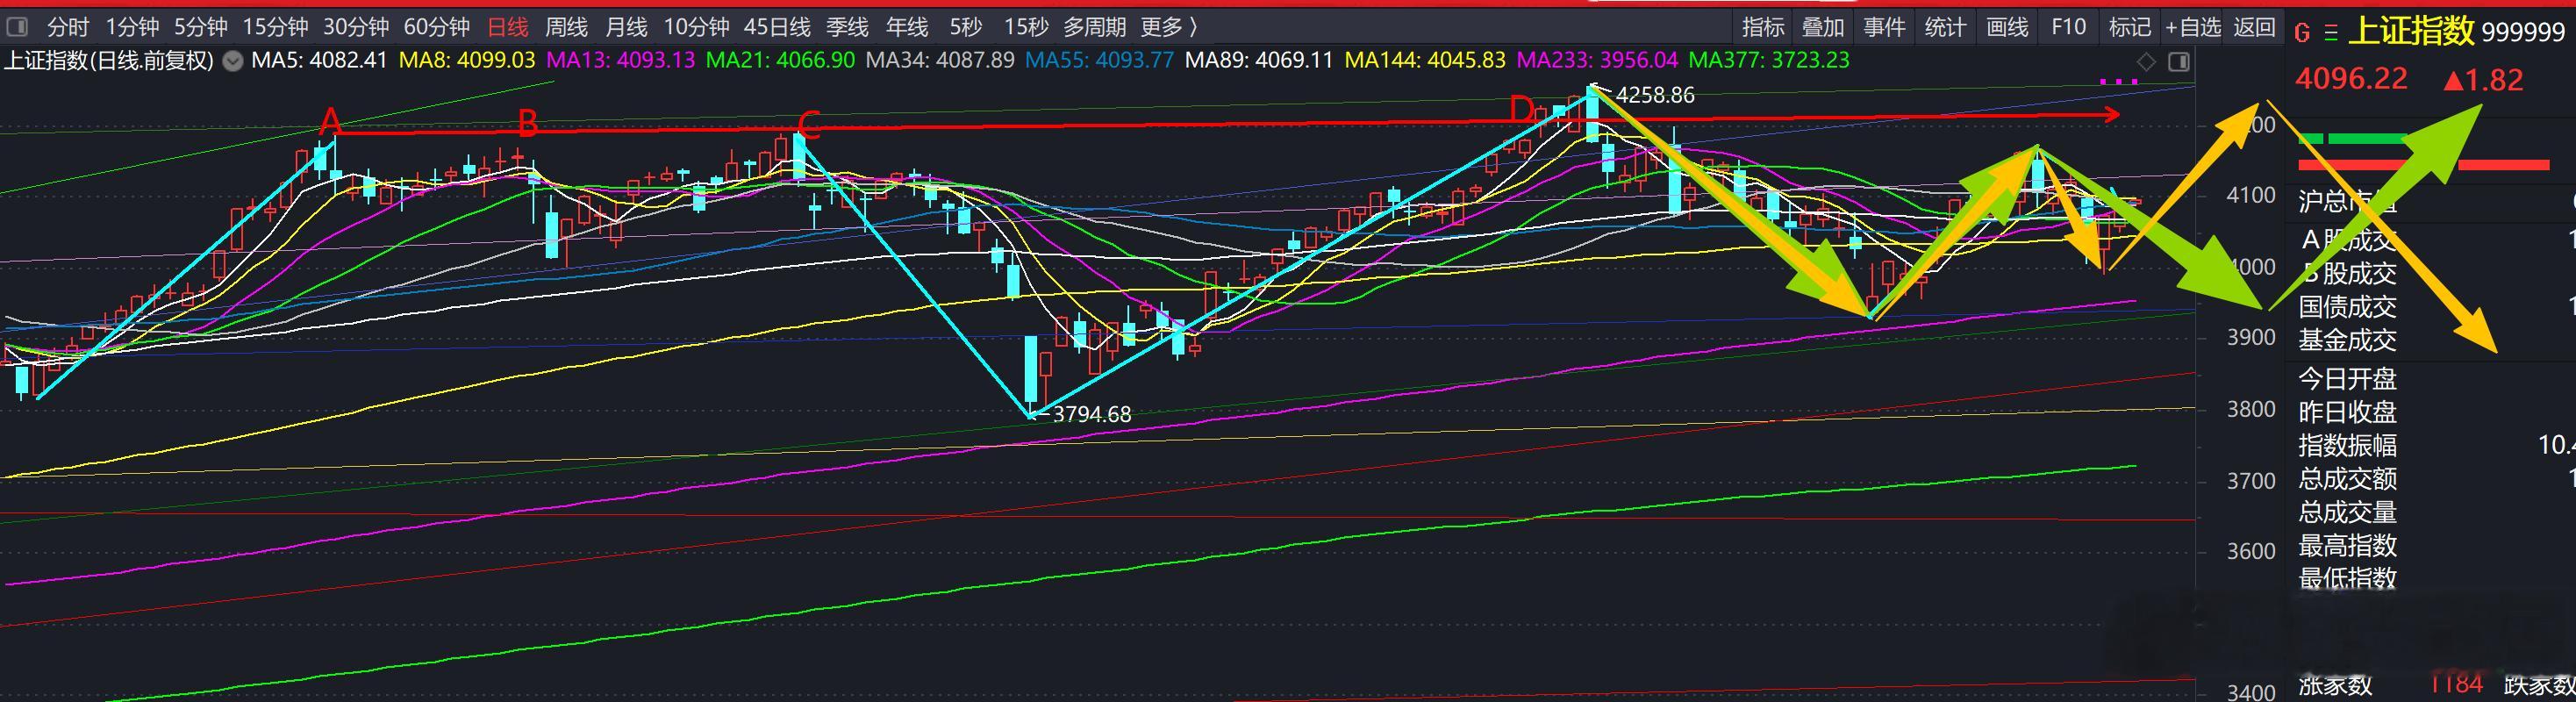The width and height of the screenshot is (2576, 702).
Task: Switch to 月线 chart
Action: [626, 27]
